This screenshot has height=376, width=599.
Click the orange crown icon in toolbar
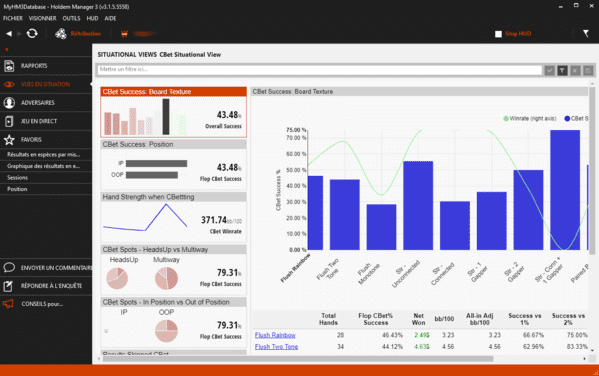click(x=124, y=34)
